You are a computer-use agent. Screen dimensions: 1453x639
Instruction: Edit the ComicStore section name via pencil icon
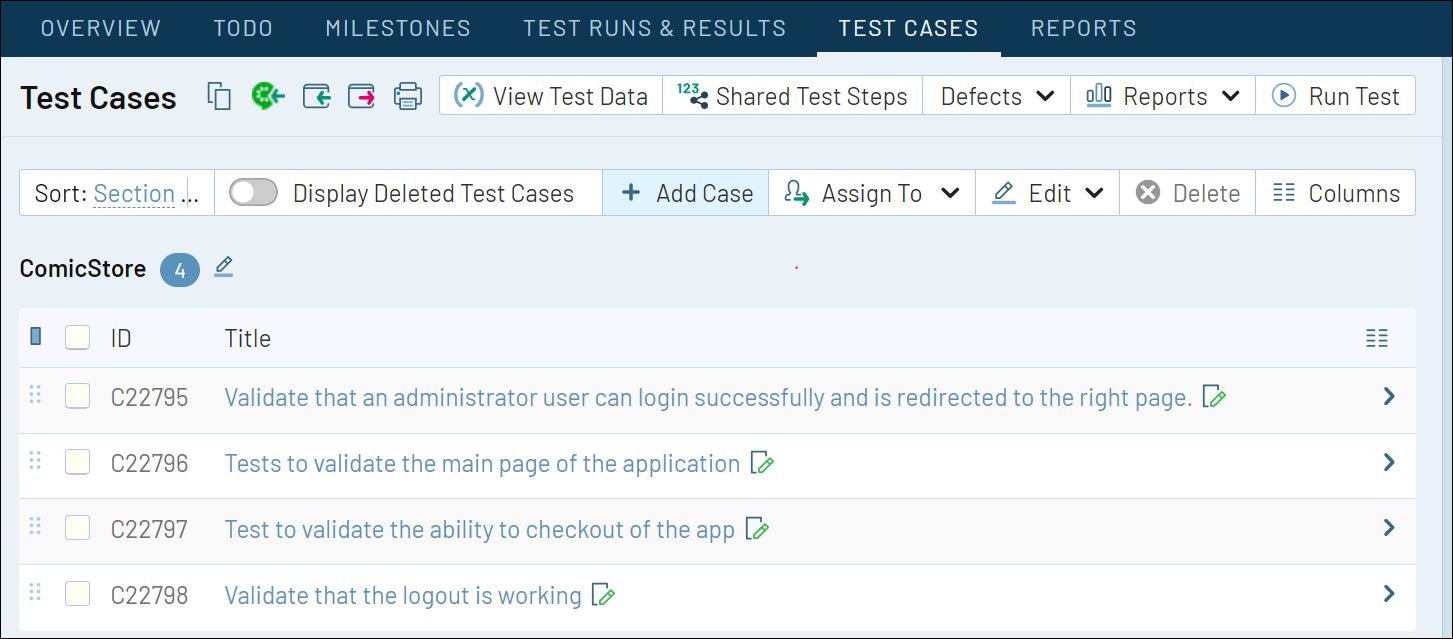[223, 267]
